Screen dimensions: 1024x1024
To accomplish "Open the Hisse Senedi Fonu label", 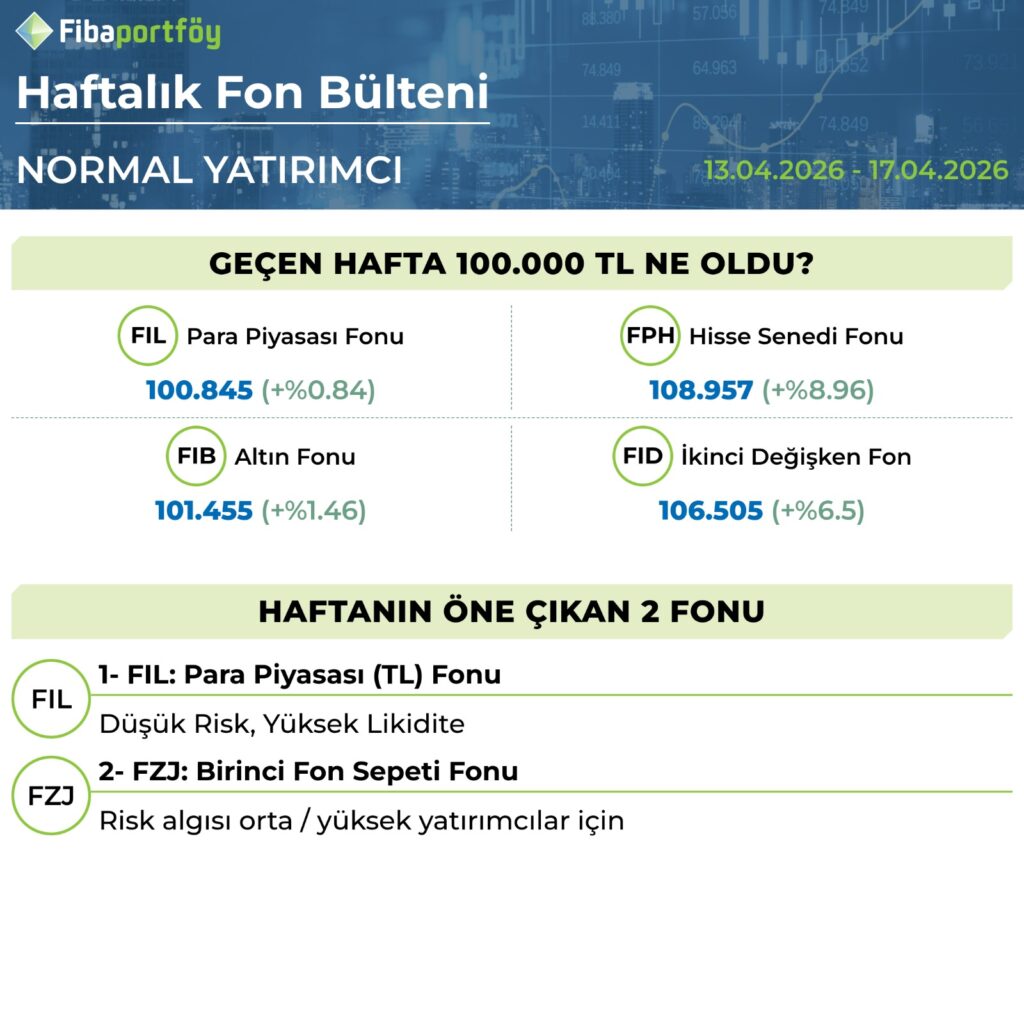I will 795,336.
